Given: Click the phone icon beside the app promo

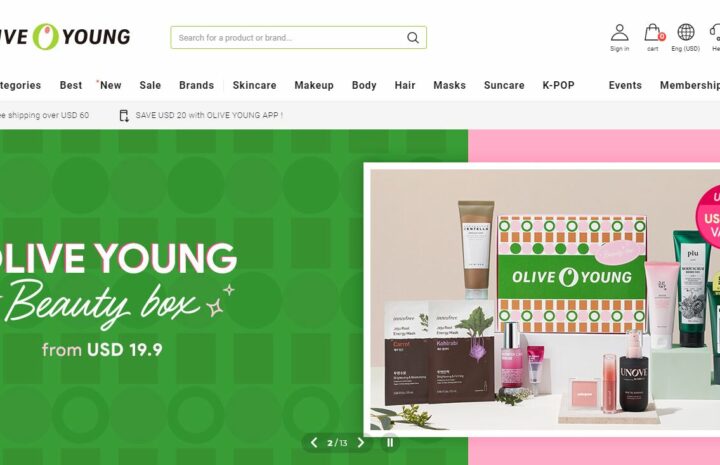Looking at the screenshot, I should coord(124,116).
